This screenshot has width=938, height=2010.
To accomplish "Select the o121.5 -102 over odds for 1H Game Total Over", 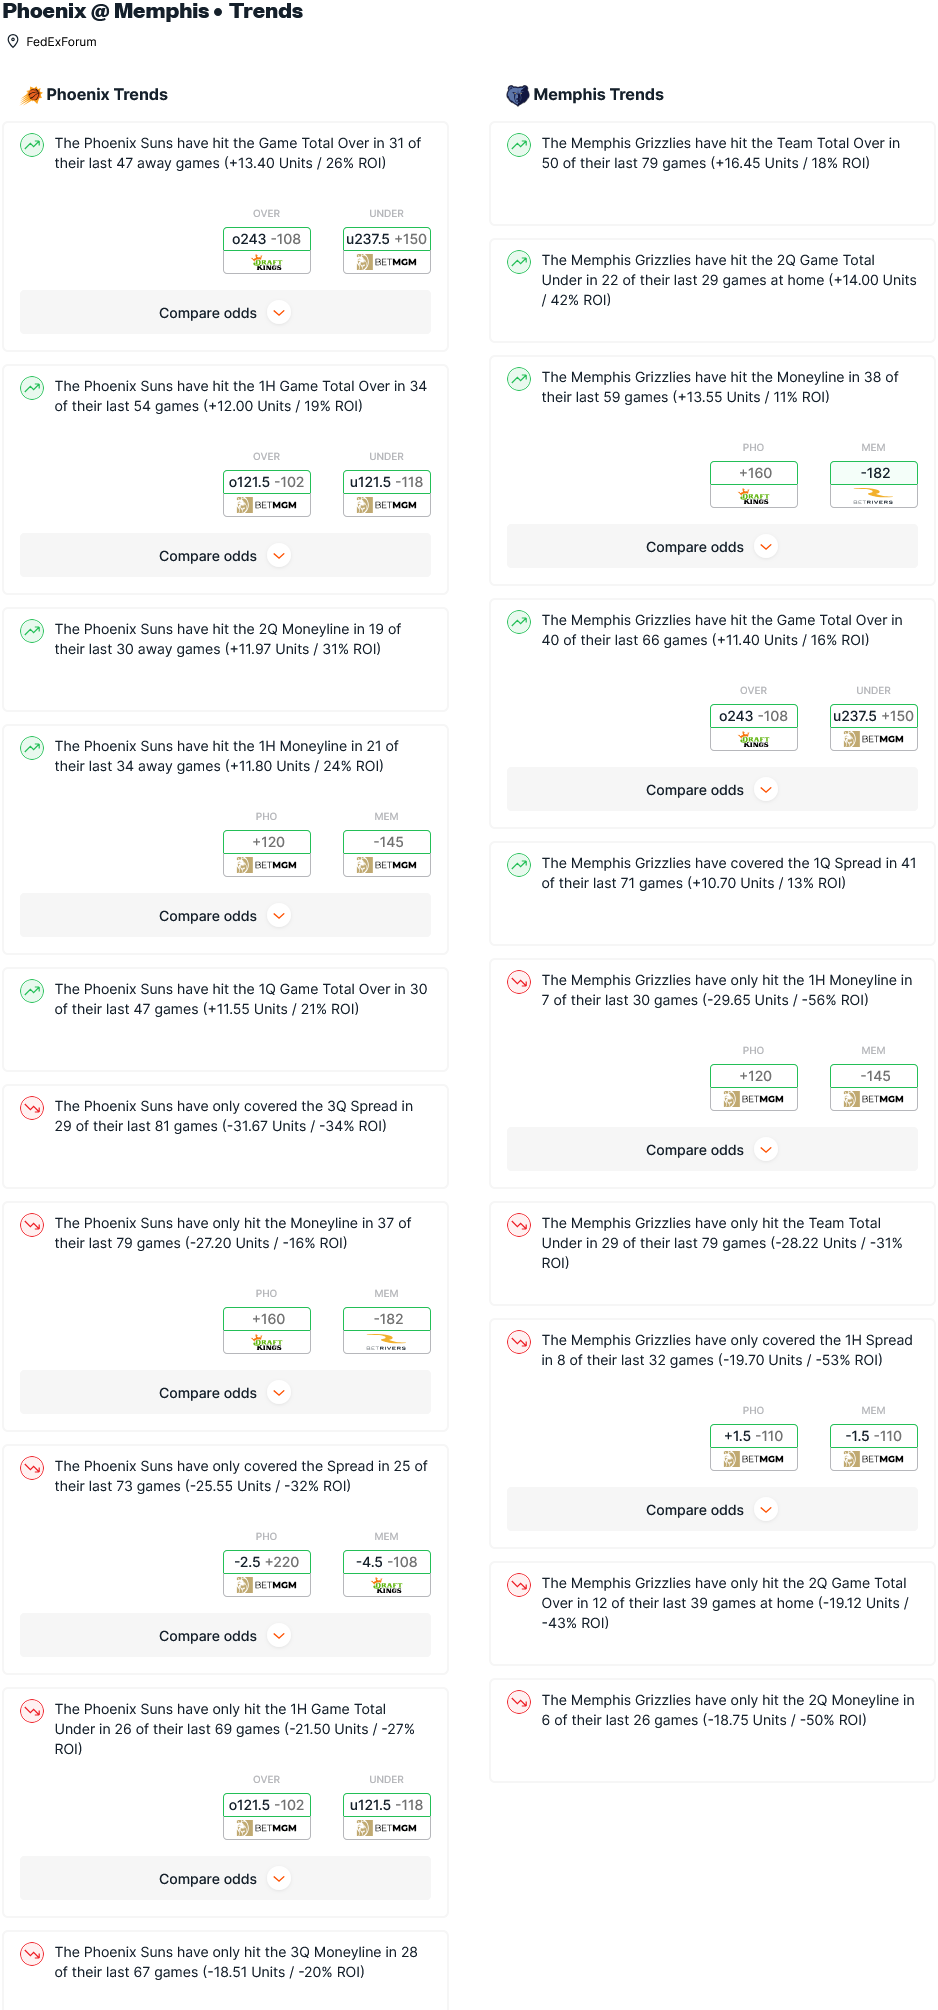I will pyautogui.click(x=267, y=482).
